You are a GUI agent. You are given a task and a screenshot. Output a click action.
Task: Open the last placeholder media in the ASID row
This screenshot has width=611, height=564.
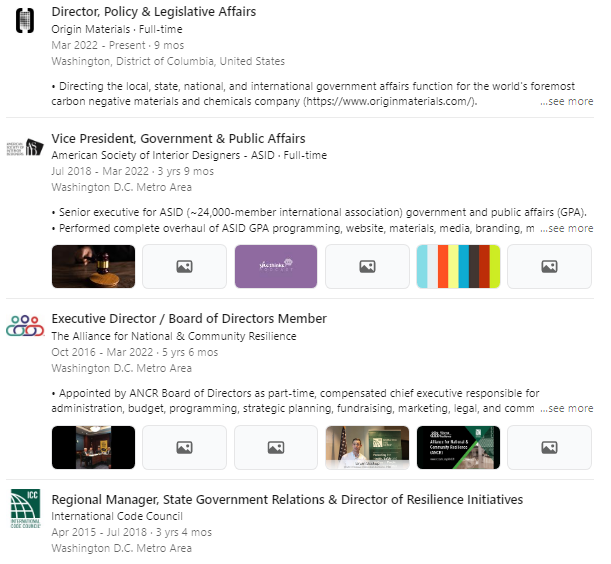549,267
